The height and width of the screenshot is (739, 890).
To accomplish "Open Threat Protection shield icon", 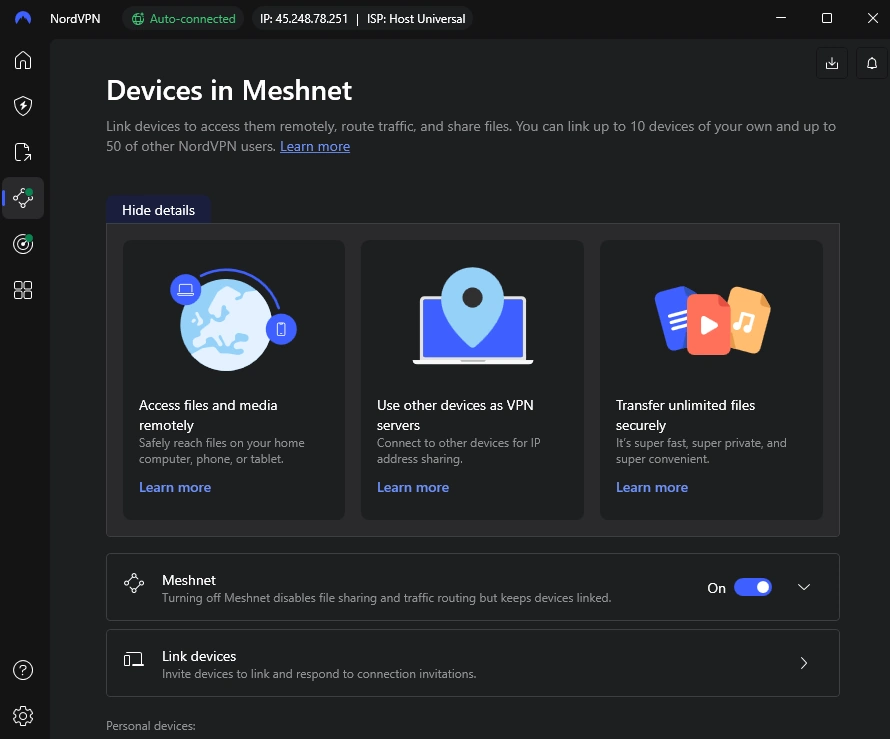I will point(23,106).
